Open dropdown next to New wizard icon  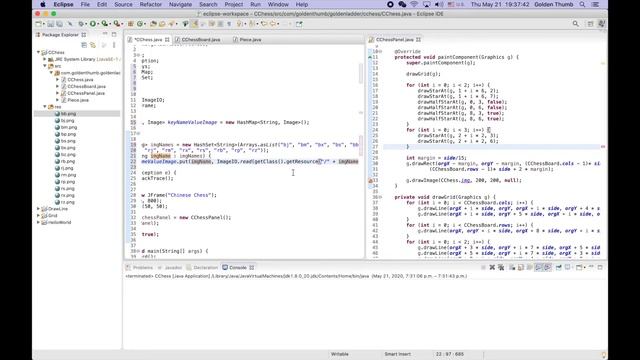click(44, 24)
